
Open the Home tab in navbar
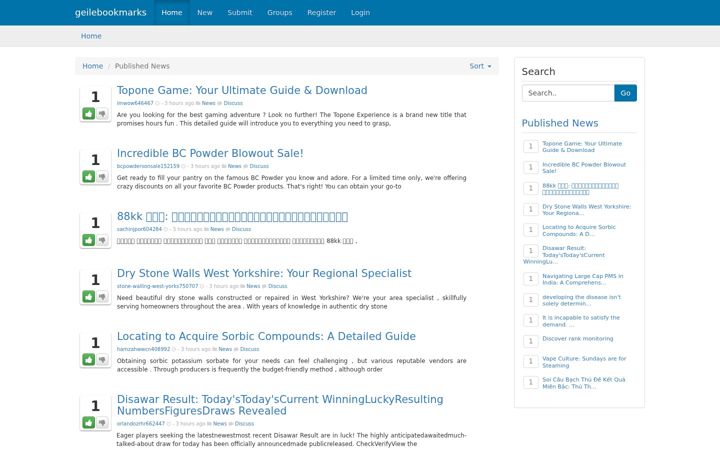tap(172, 12)
